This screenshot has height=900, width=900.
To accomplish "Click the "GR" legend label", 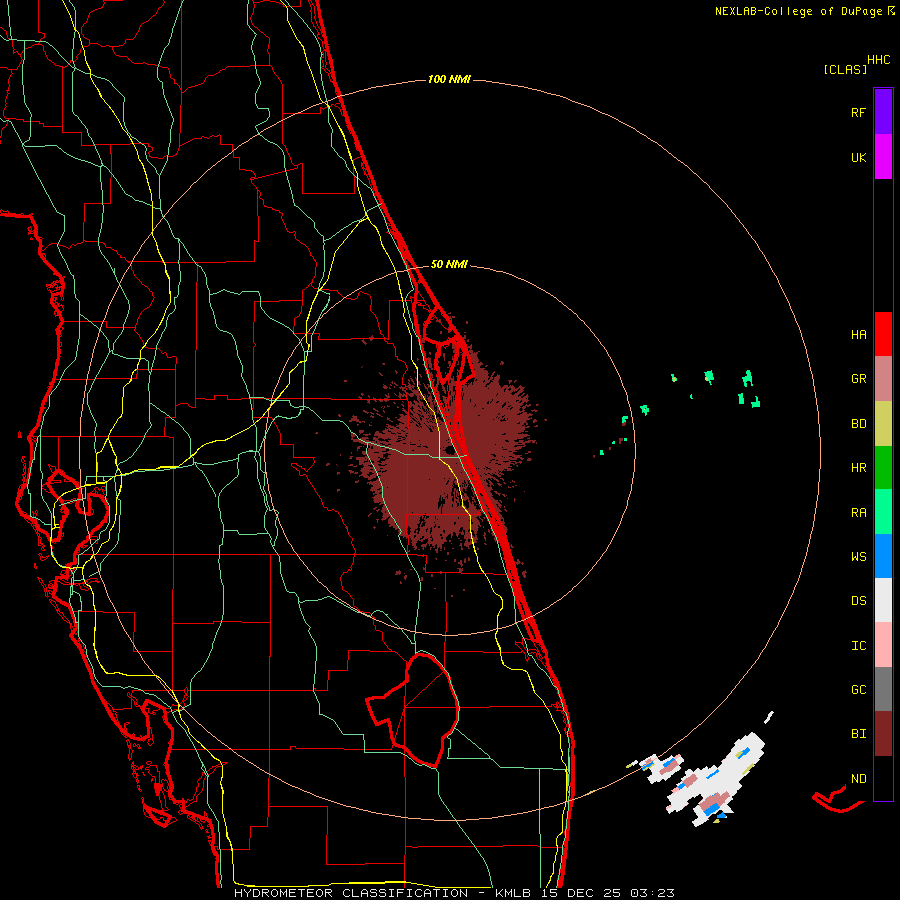I will tap(858, 379).
